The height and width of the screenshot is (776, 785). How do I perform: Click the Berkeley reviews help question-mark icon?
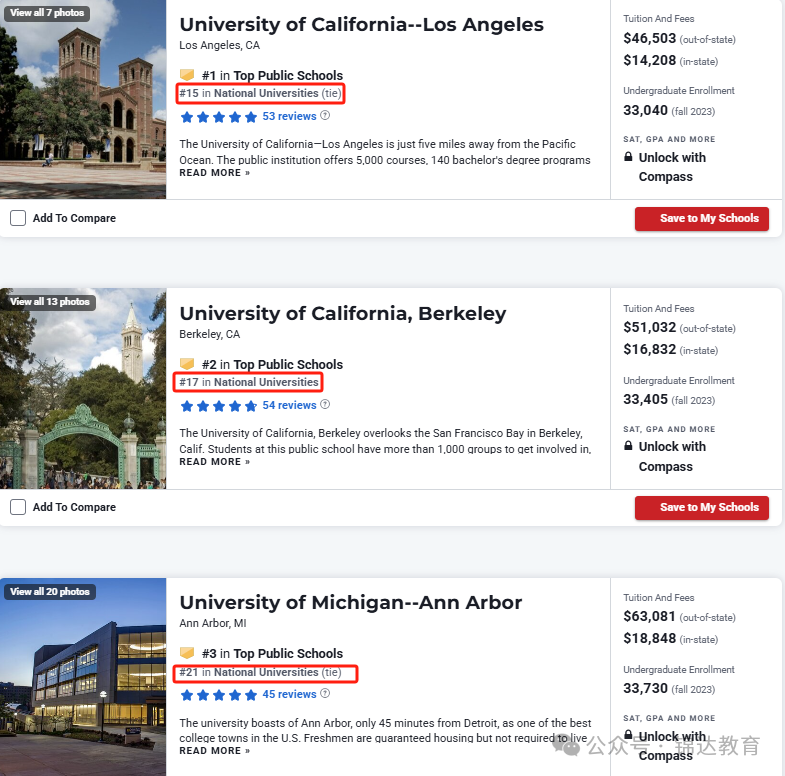pos(325,405)
